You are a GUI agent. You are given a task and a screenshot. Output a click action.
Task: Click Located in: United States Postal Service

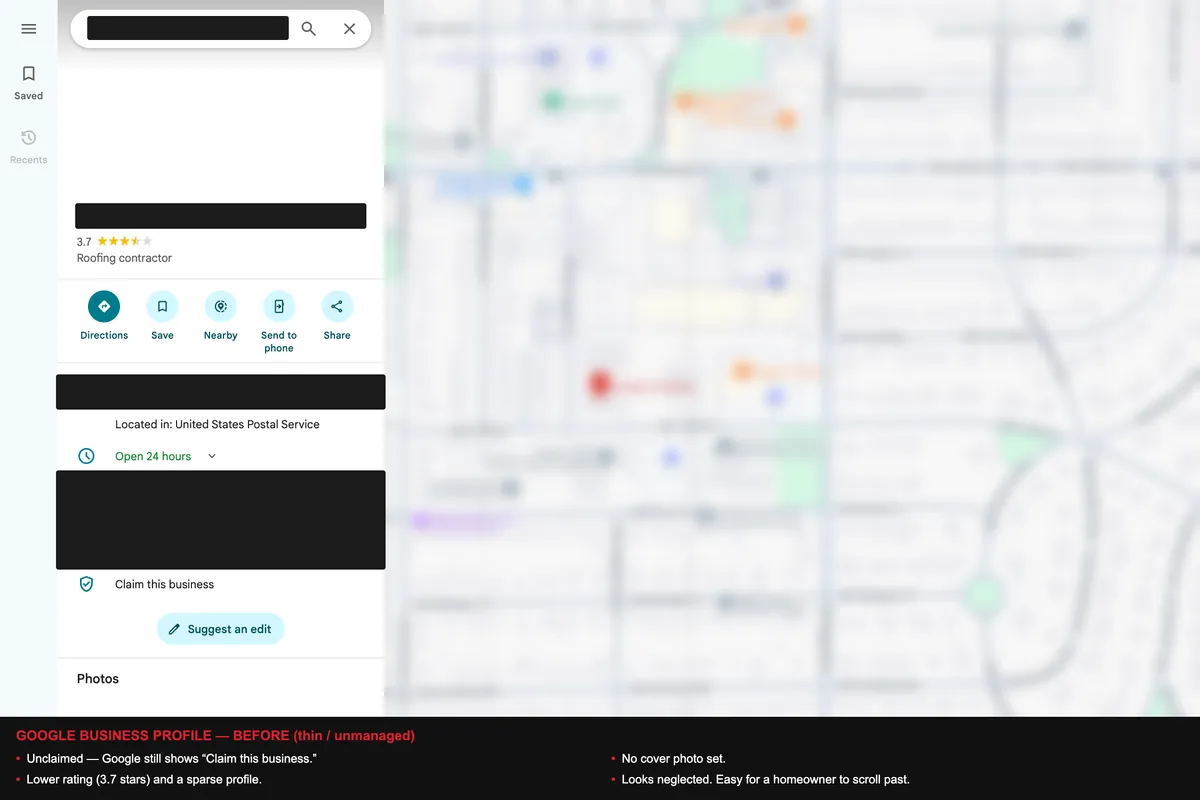(x=217, y=424)
